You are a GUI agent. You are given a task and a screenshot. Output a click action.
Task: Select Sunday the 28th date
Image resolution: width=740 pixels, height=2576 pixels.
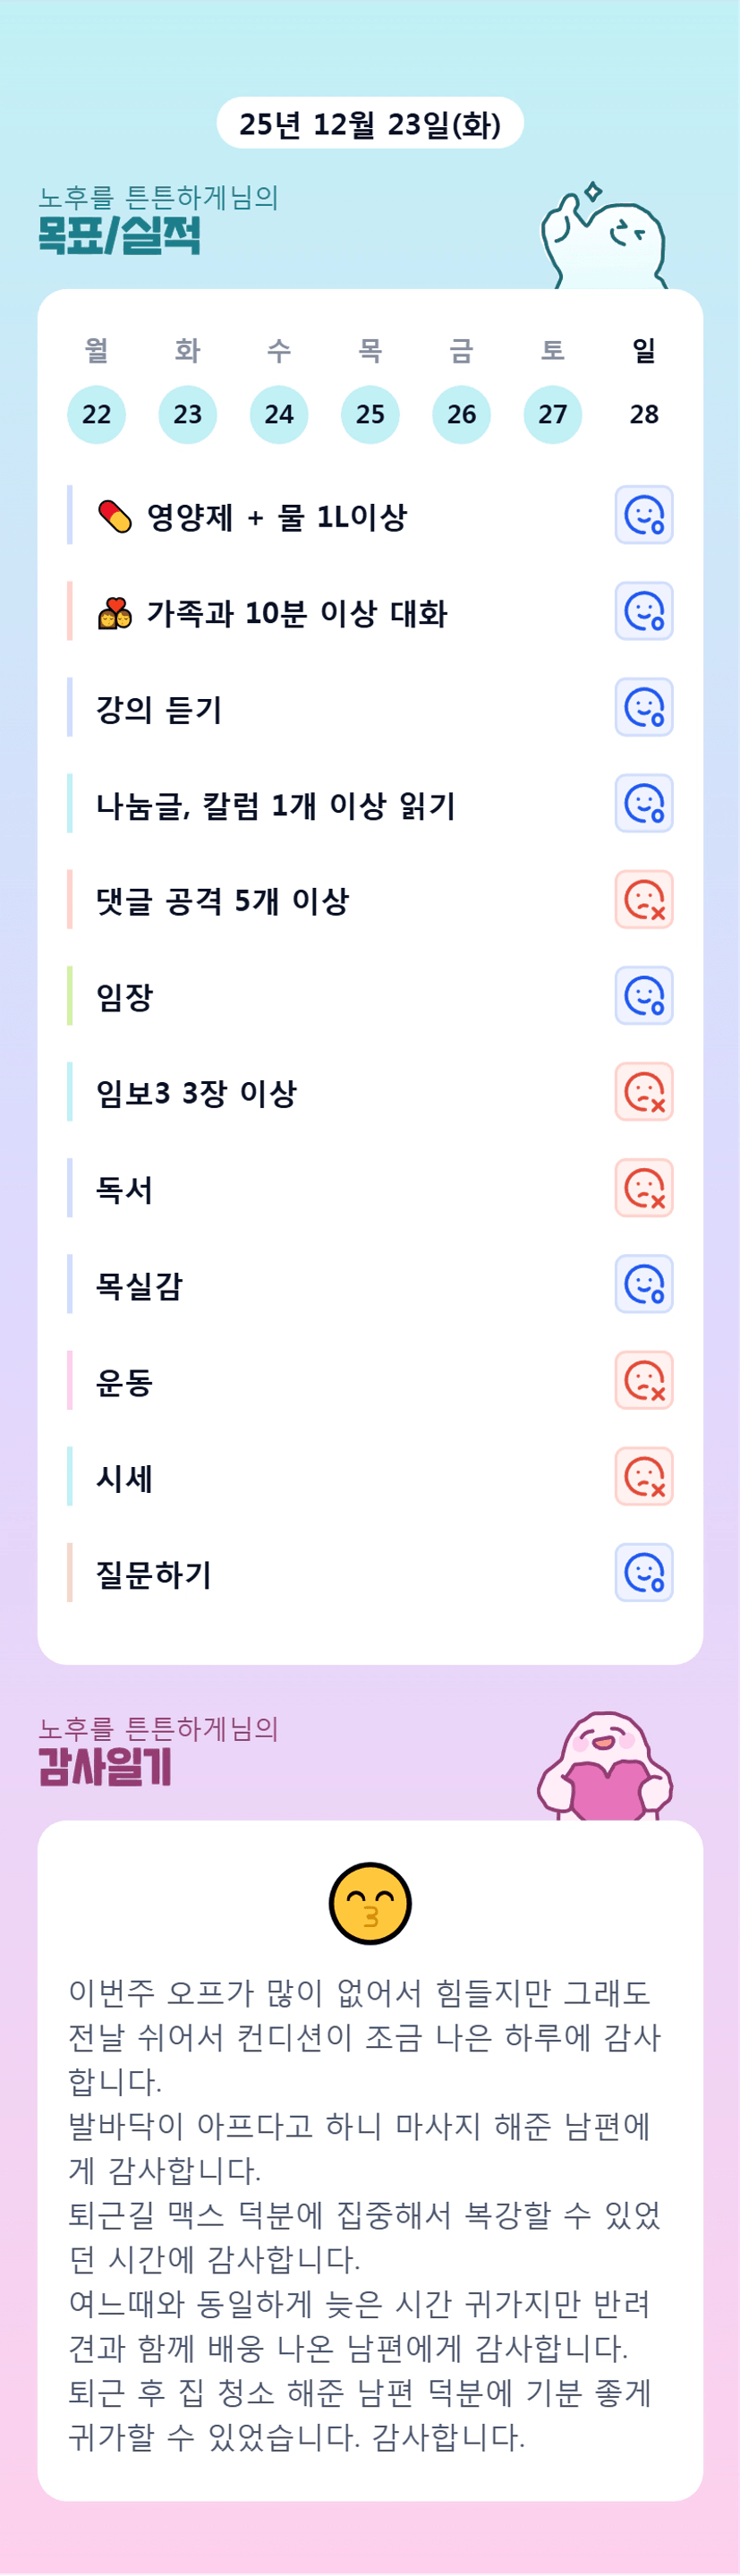[x=644, y=414]
